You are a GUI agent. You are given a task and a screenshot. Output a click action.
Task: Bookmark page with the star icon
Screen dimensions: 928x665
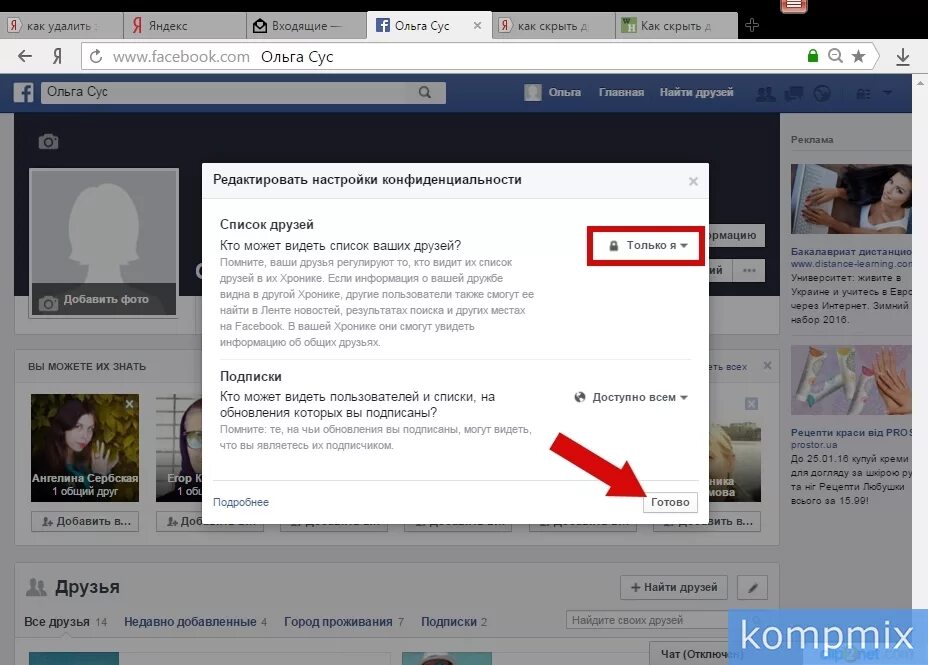coord(858,56)
